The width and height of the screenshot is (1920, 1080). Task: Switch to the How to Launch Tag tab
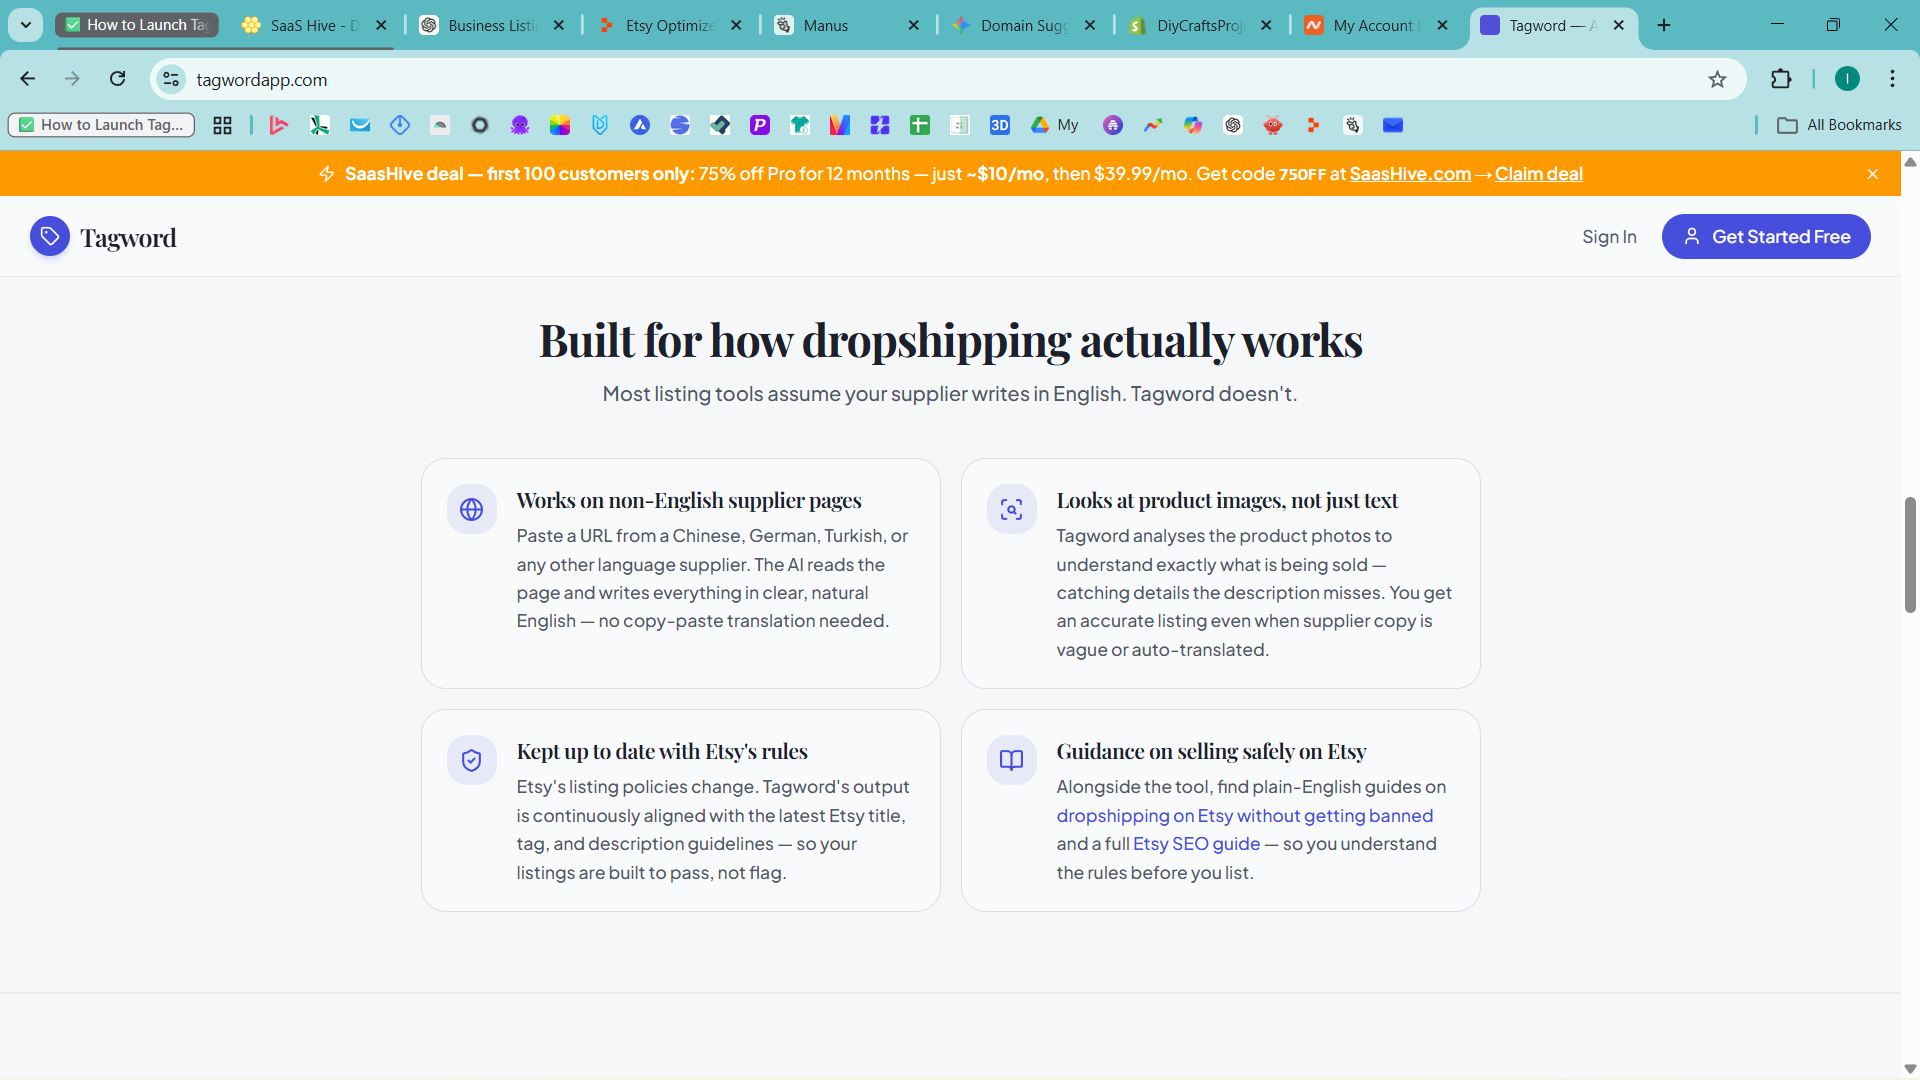click(137, 25)
